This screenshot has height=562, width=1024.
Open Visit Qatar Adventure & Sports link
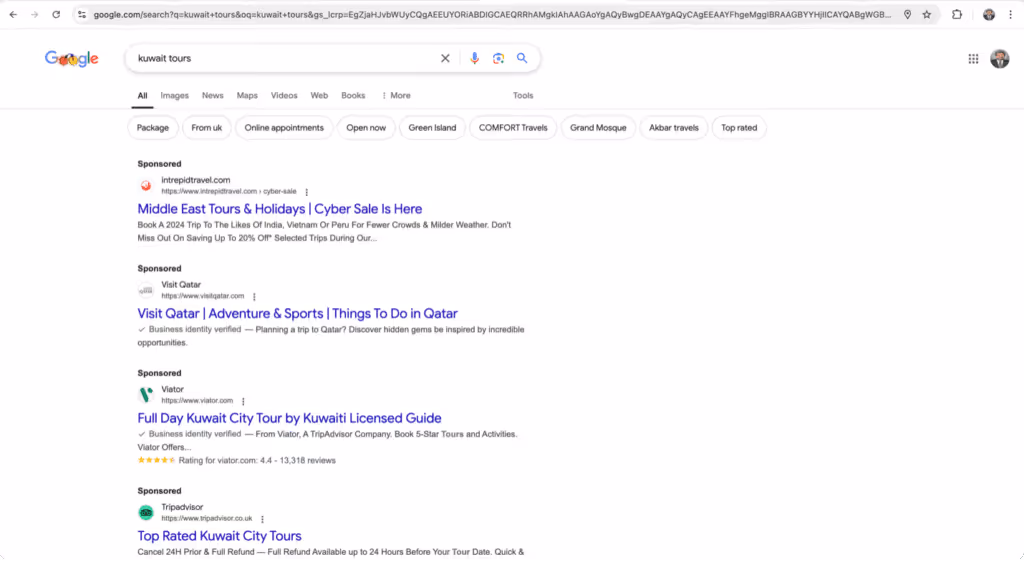(x=297, y=313)
